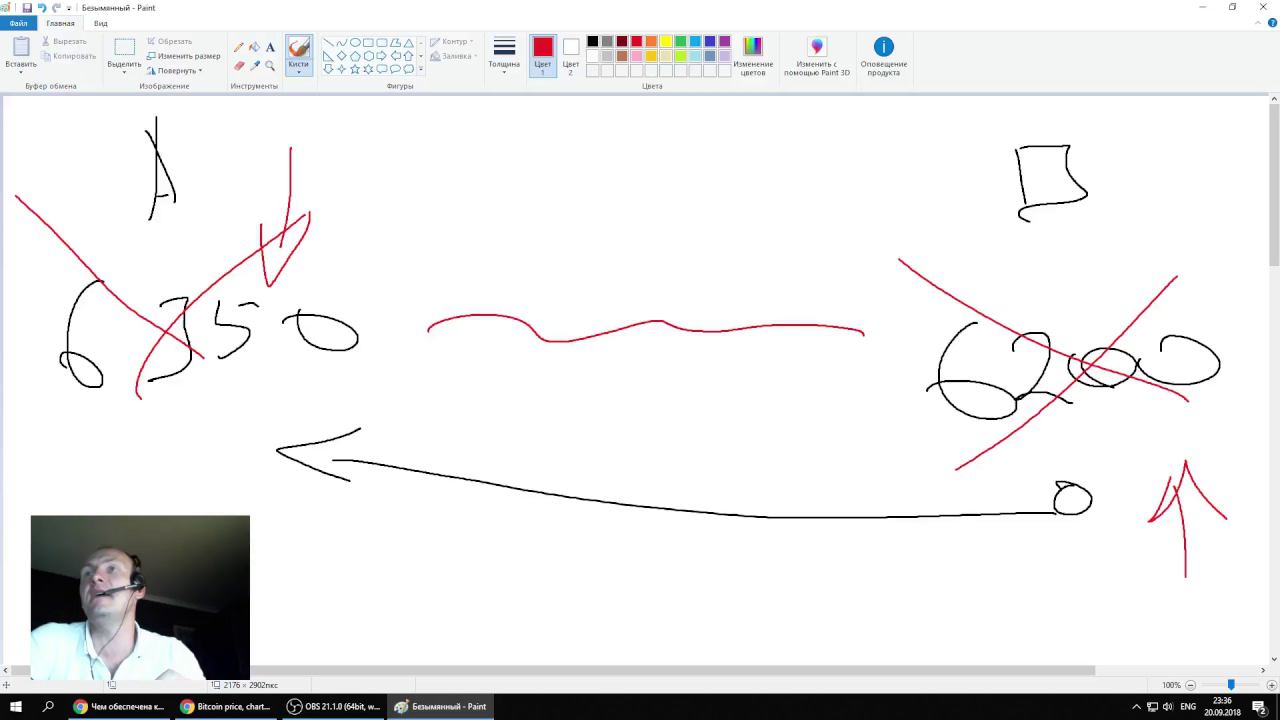Choose the right arrow shape

[382, 56]
